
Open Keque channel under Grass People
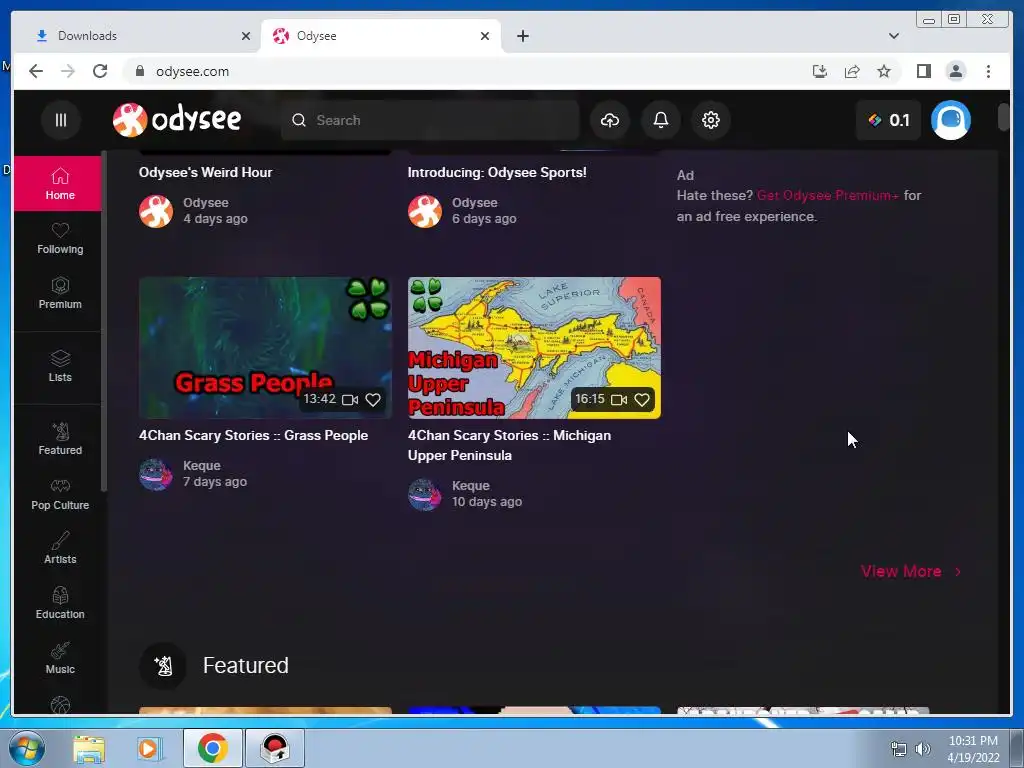click(x=202, y=466)
